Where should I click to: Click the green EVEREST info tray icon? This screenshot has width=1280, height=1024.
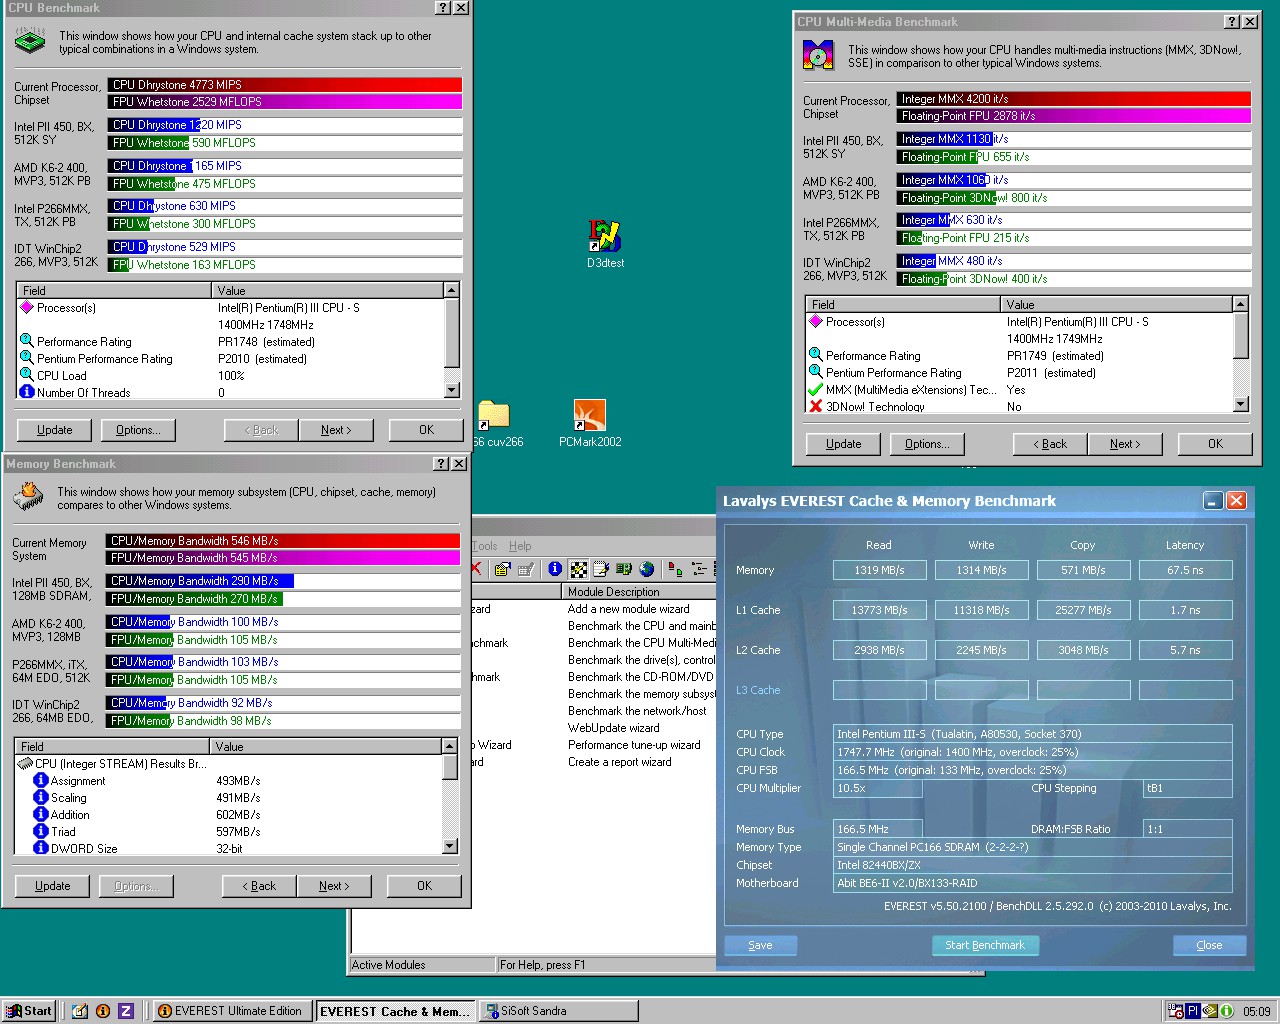coord(1226,1011)
